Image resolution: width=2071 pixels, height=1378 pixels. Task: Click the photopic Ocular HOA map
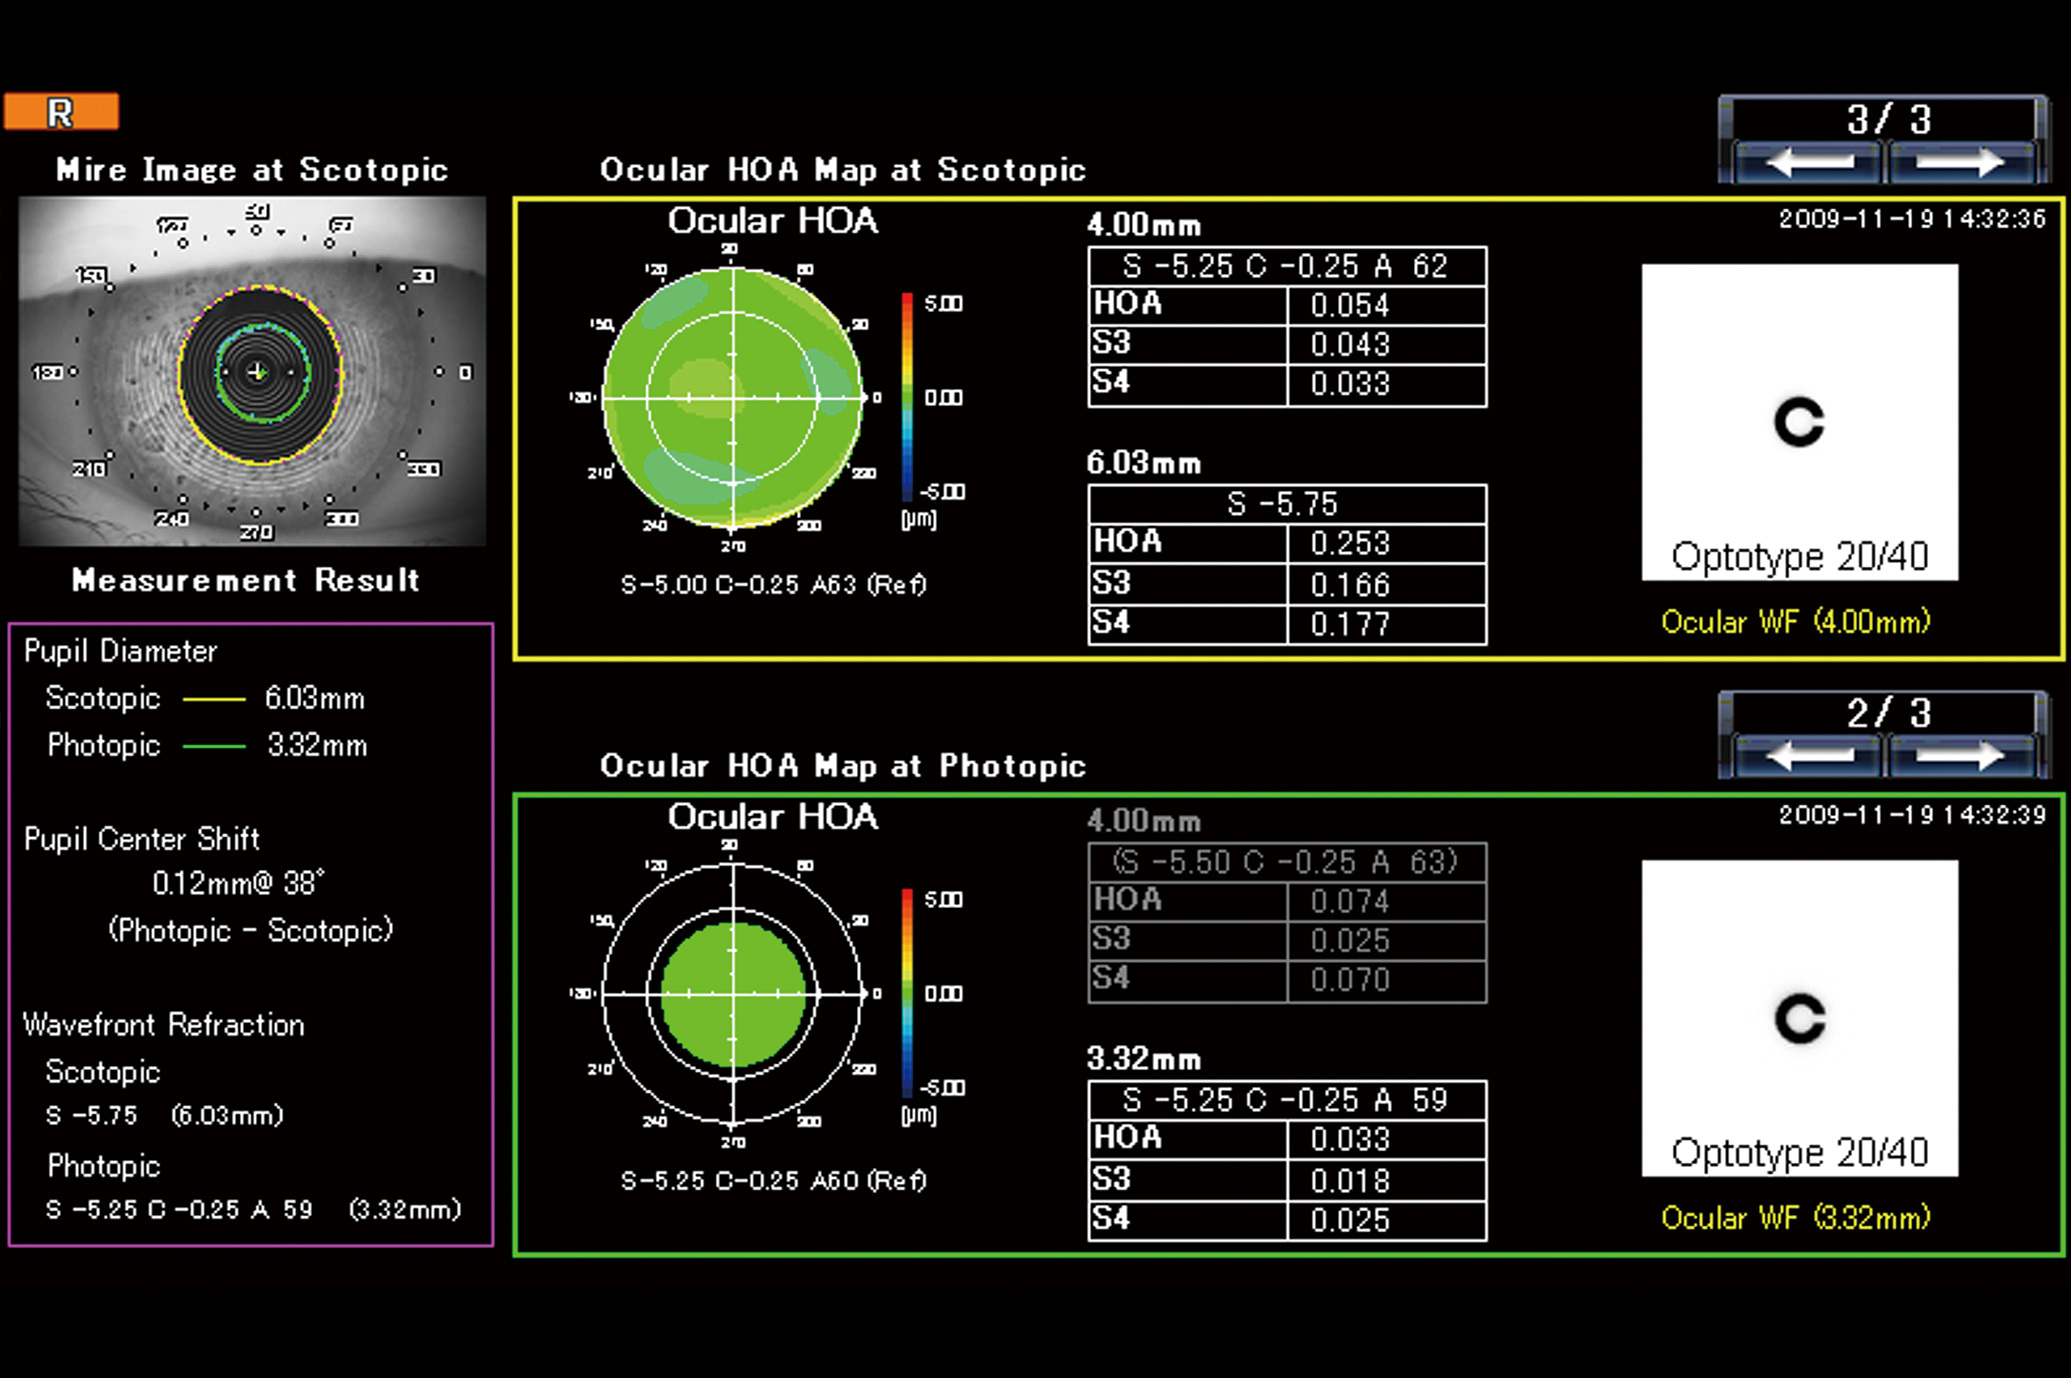point(733,994)
